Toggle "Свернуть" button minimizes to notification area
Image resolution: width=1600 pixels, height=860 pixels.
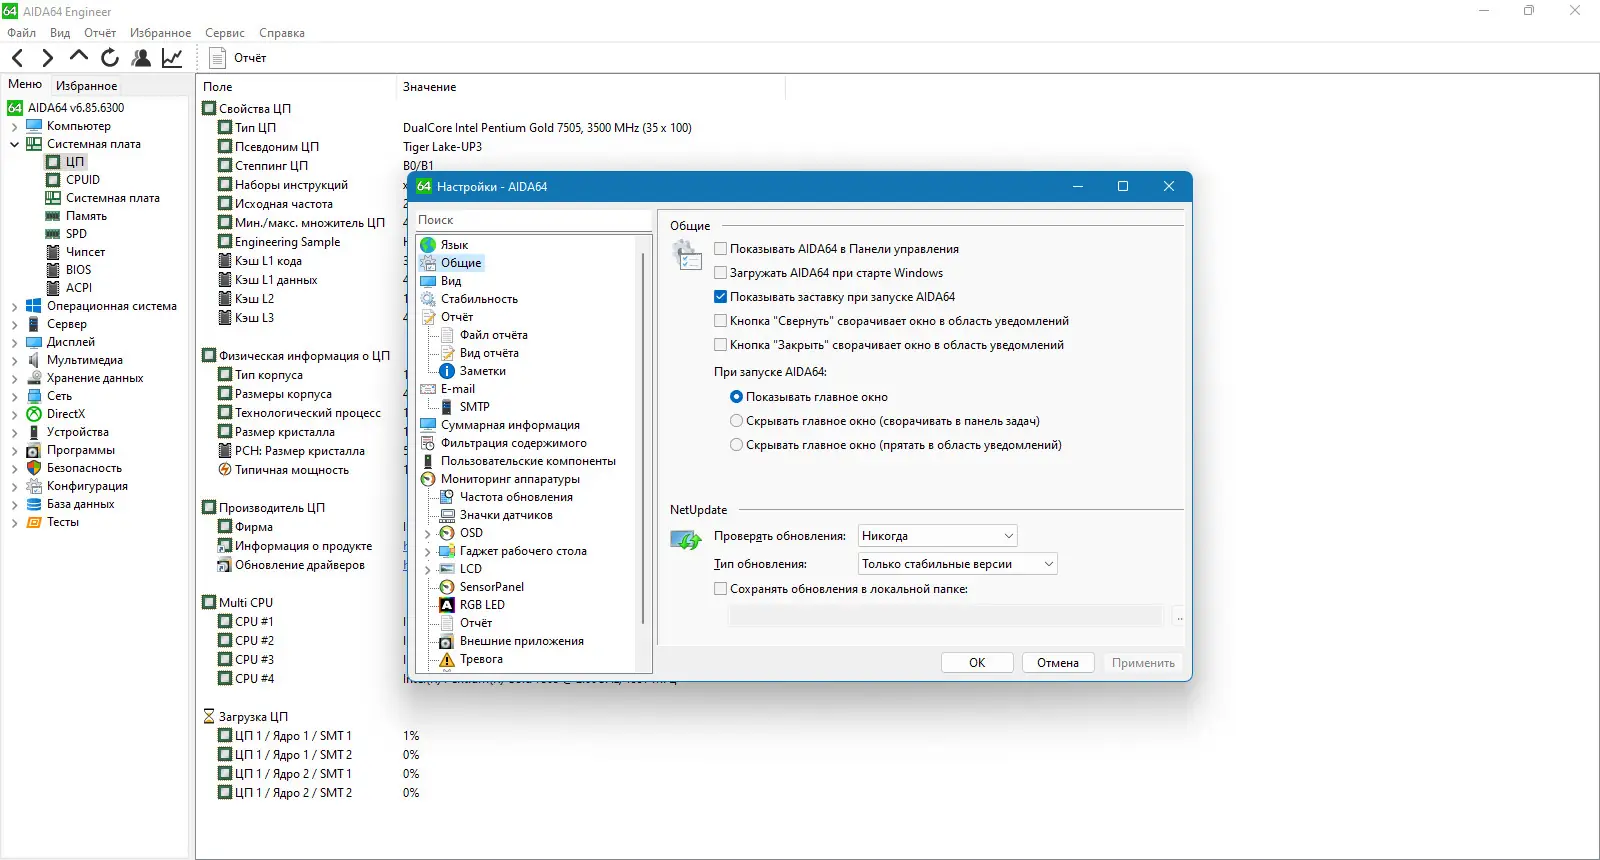click(721, 321)
